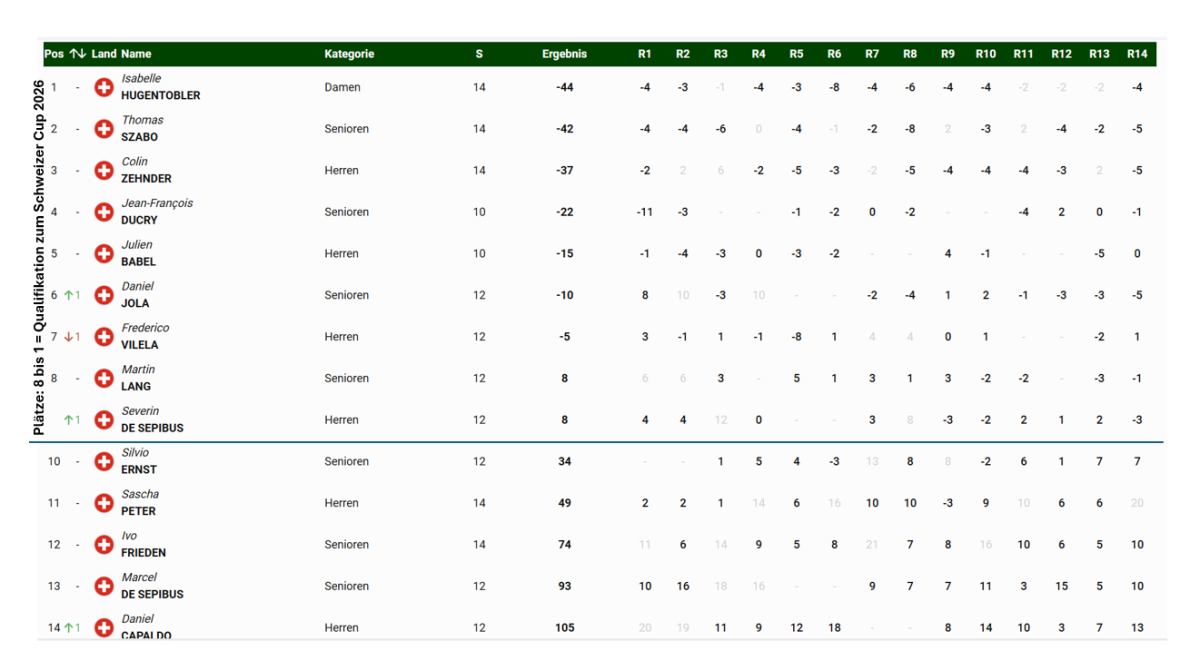Sort by Kategorie column header

coord(349,54)
